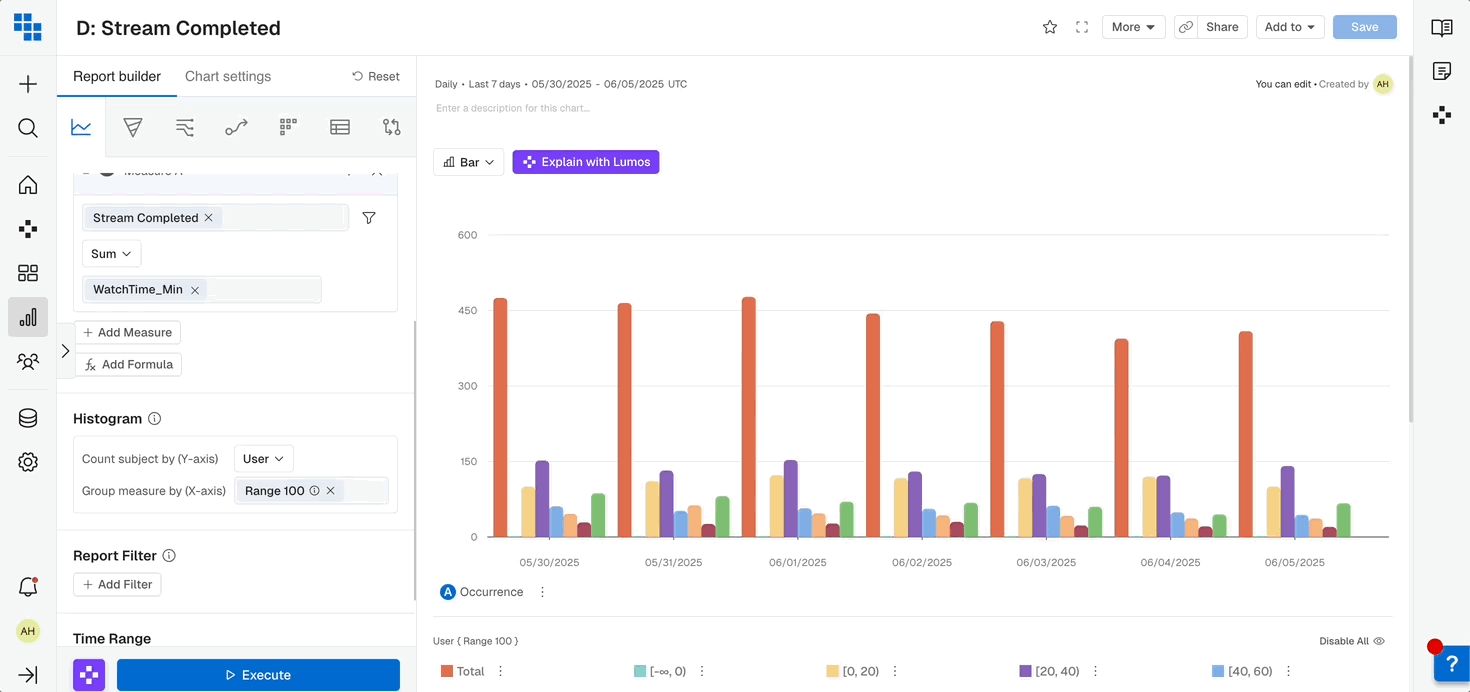
Task: Click the Total legend color swatch
Action: tap(447, 671)
